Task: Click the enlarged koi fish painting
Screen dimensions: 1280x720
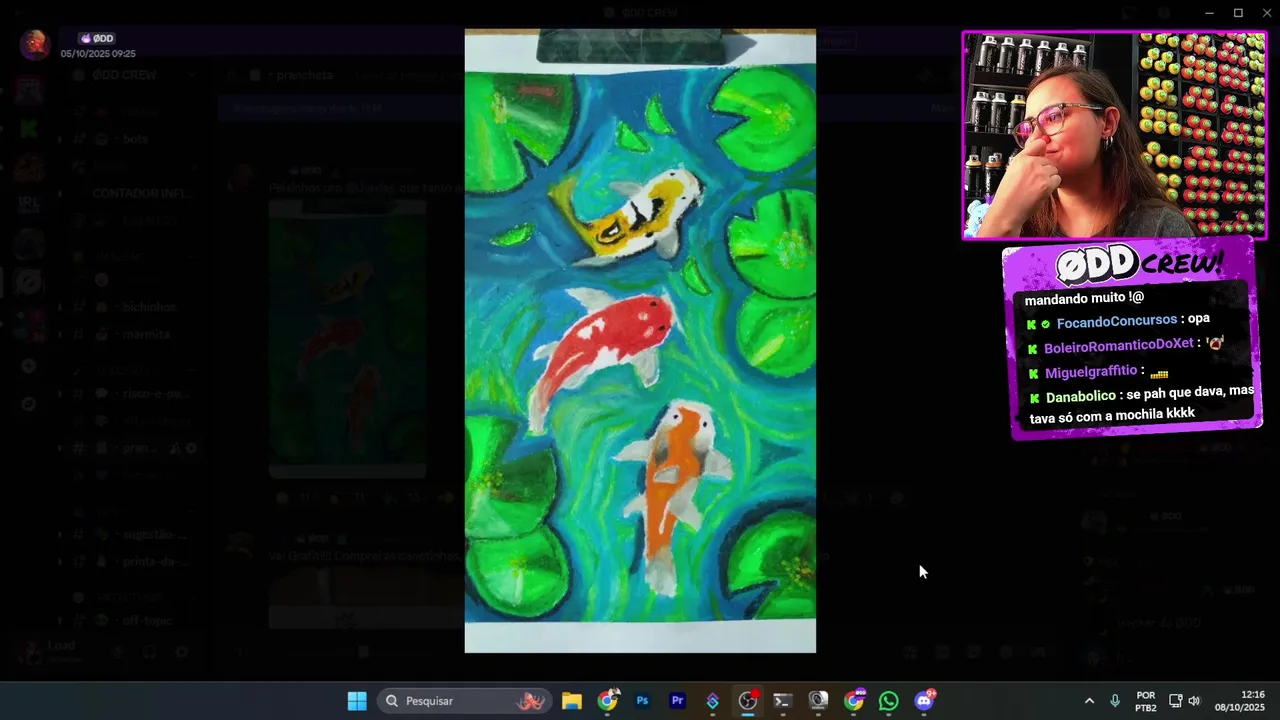Action: point(640,341)
